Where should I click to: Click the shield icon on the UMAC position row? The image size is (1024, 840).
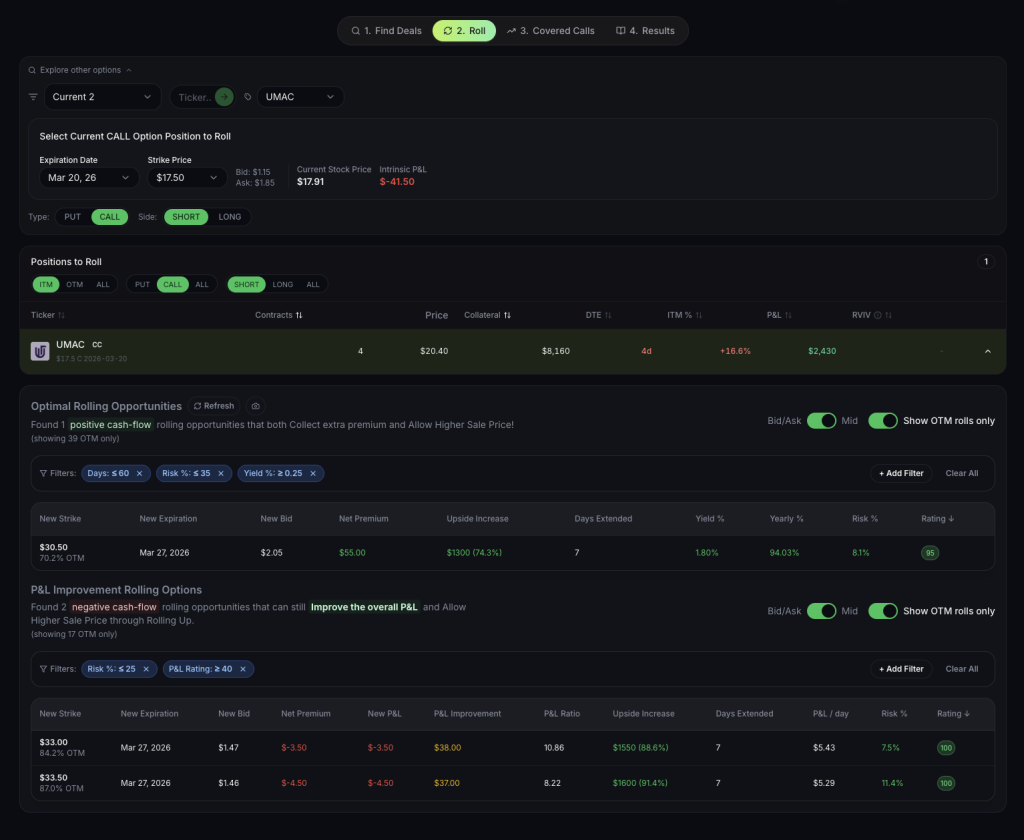[x=42, y=351]
